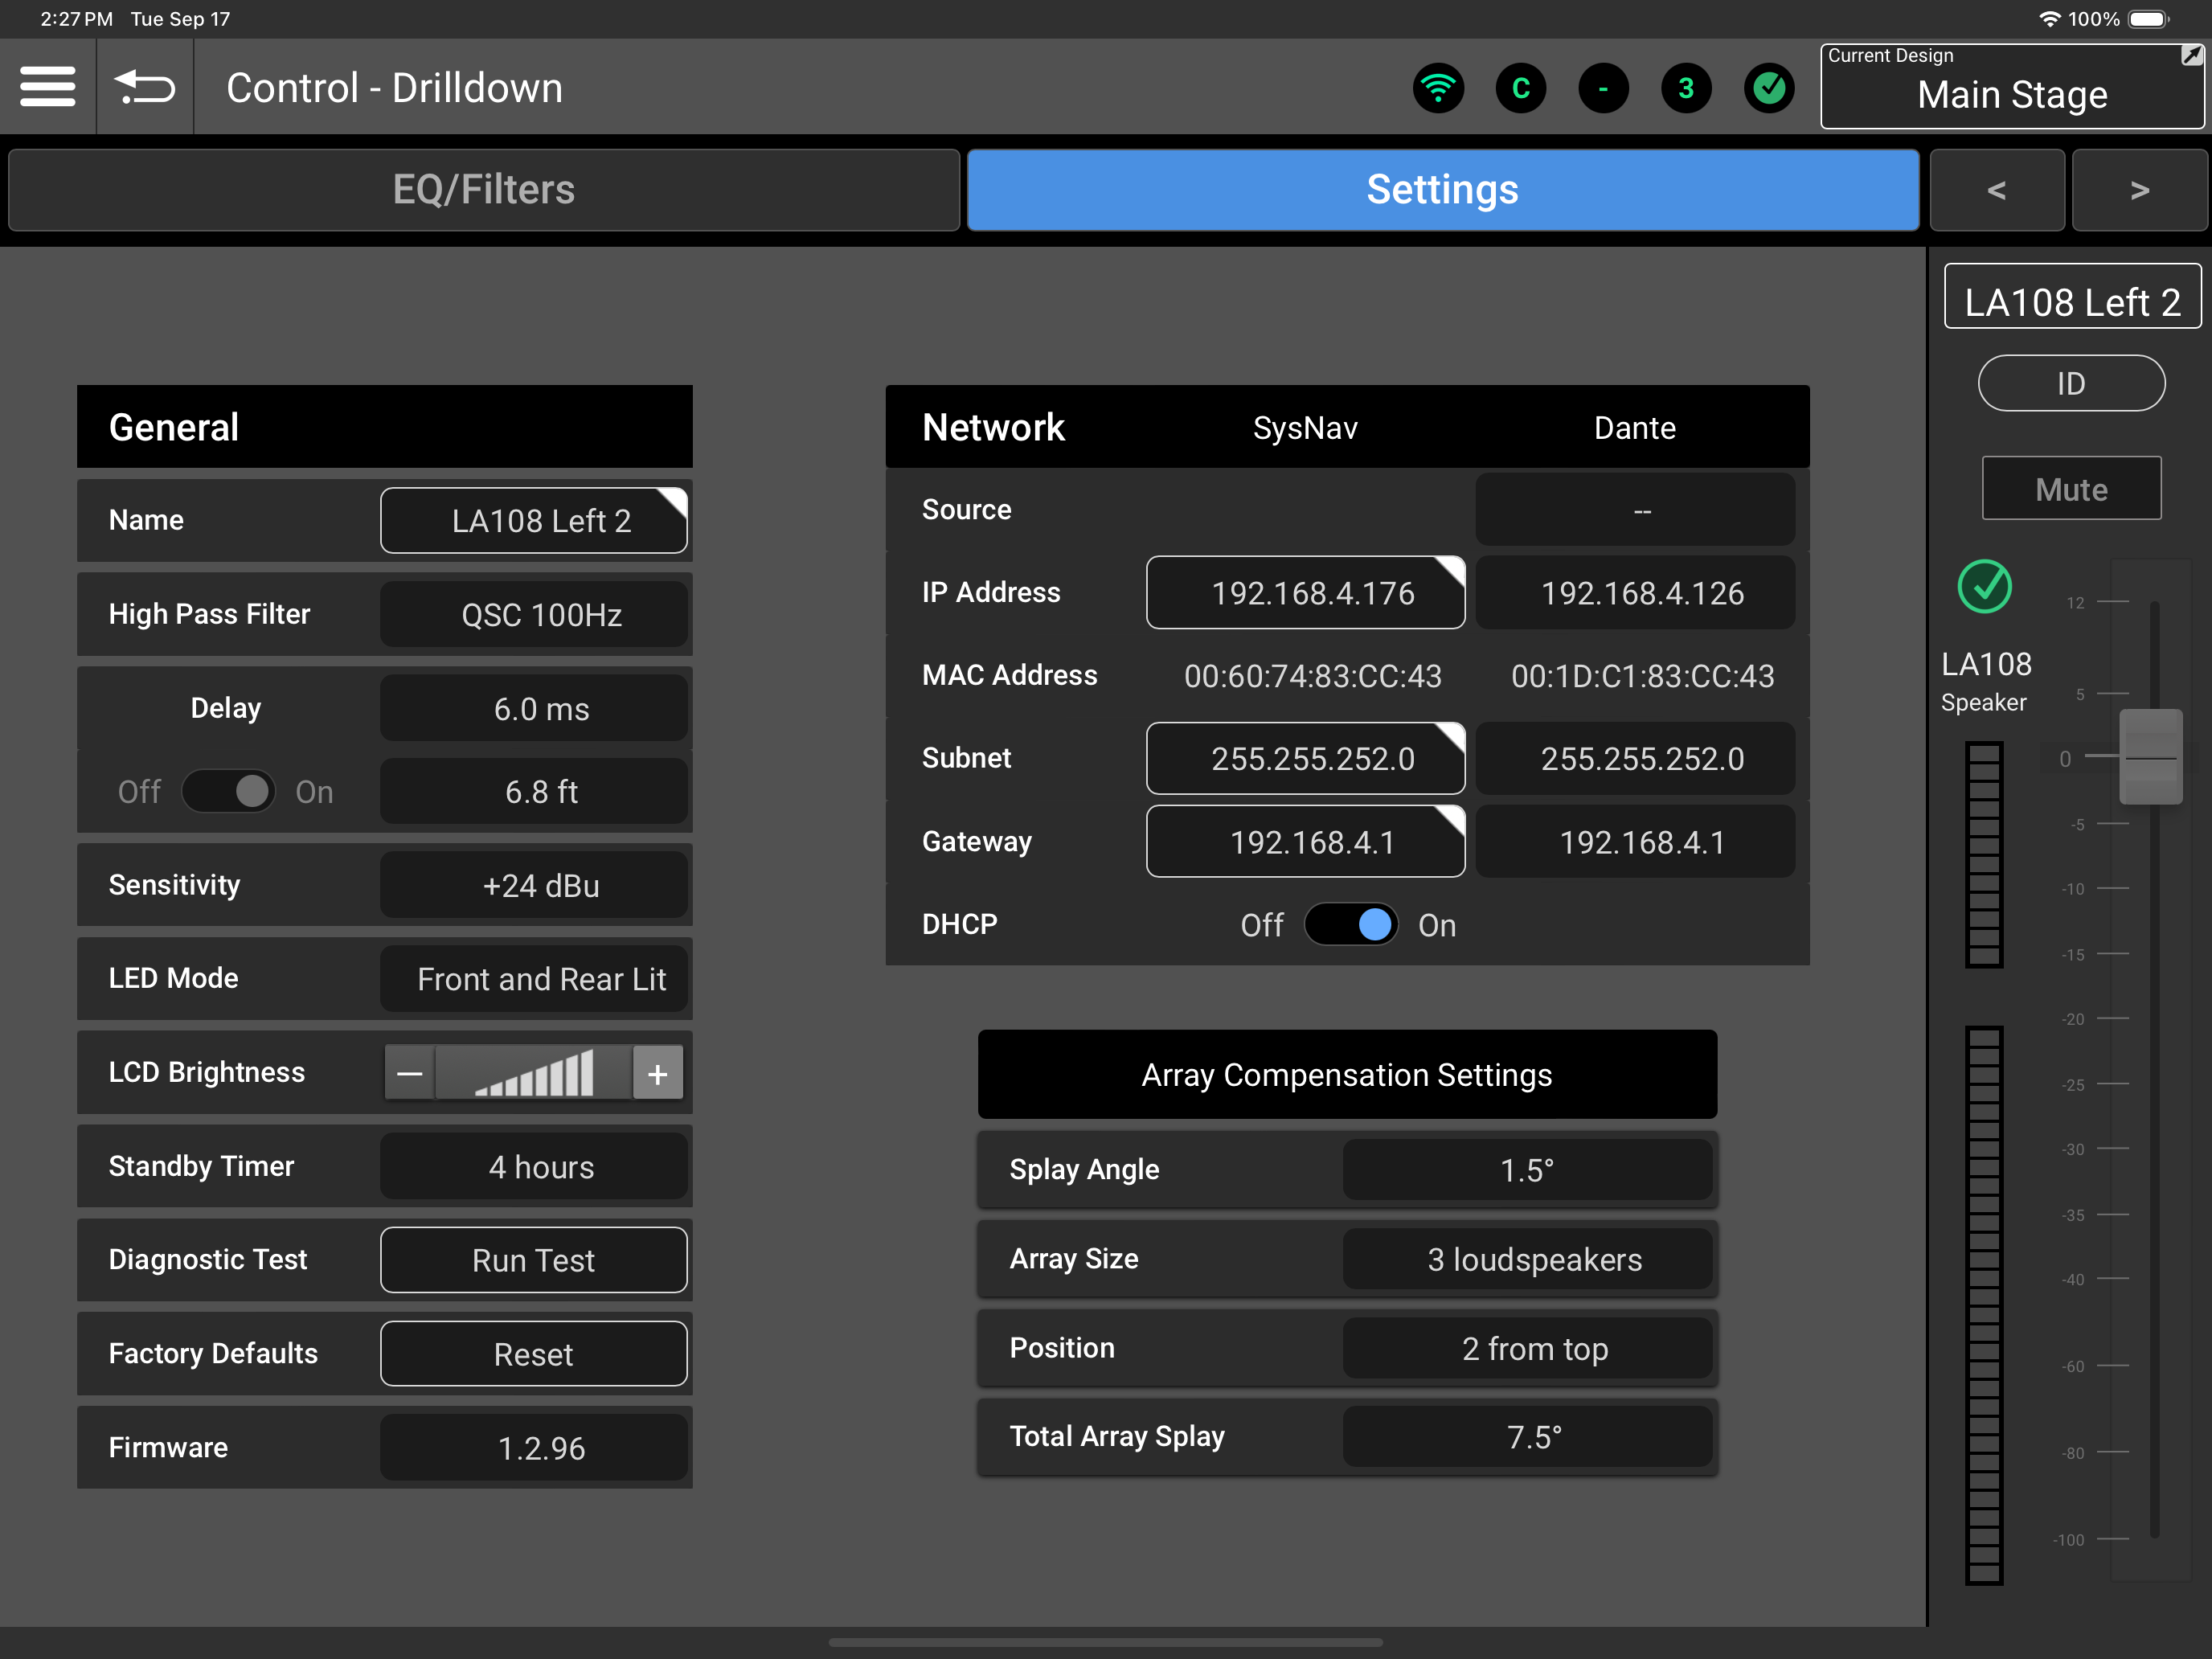2212x1659 pixels.
Task: Decrease LCD brightness with minus button
Action: coord(410,1074)
